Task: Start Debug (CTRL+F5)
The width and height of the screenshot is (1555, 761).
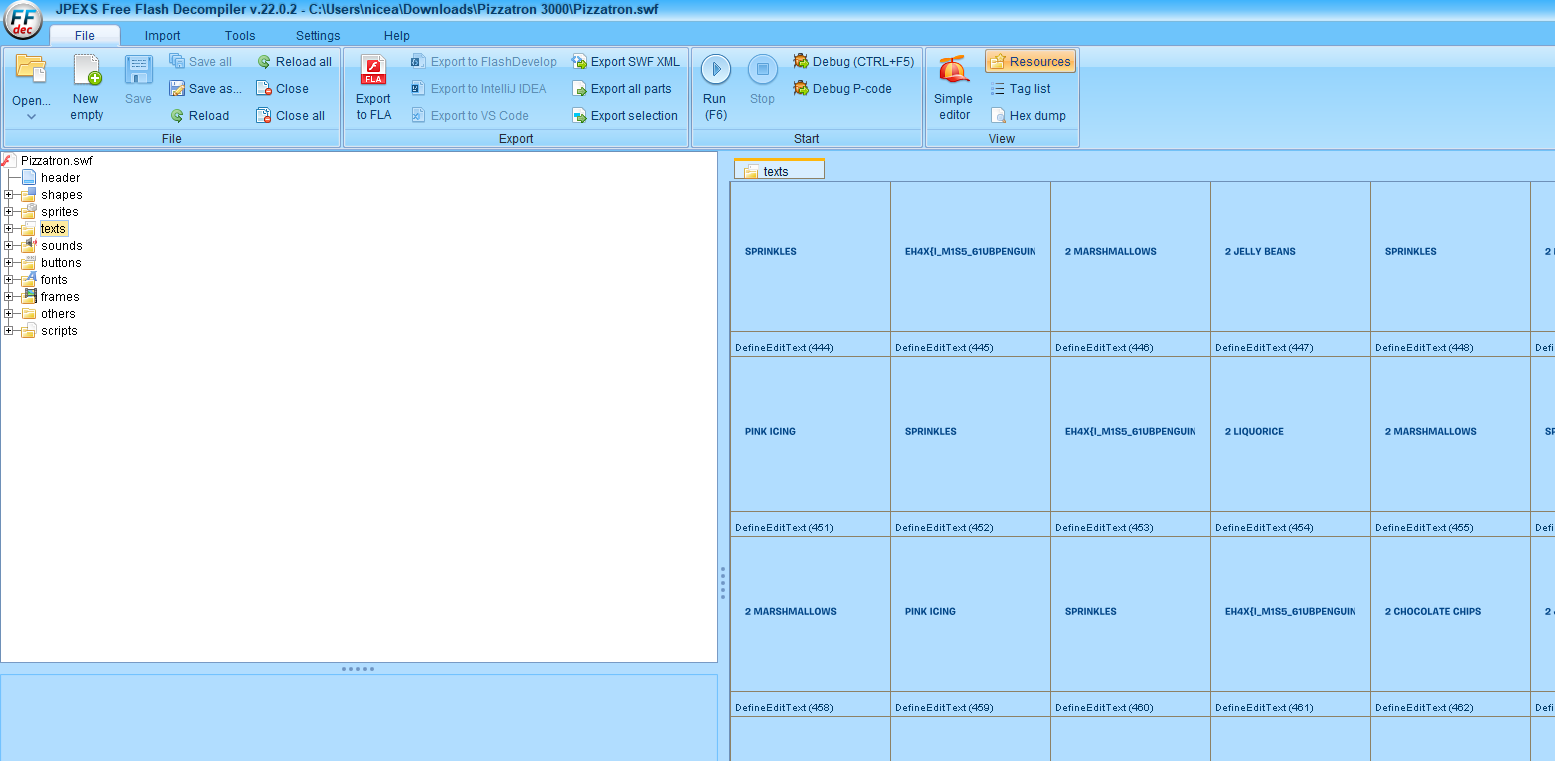Action: (853, 62)
